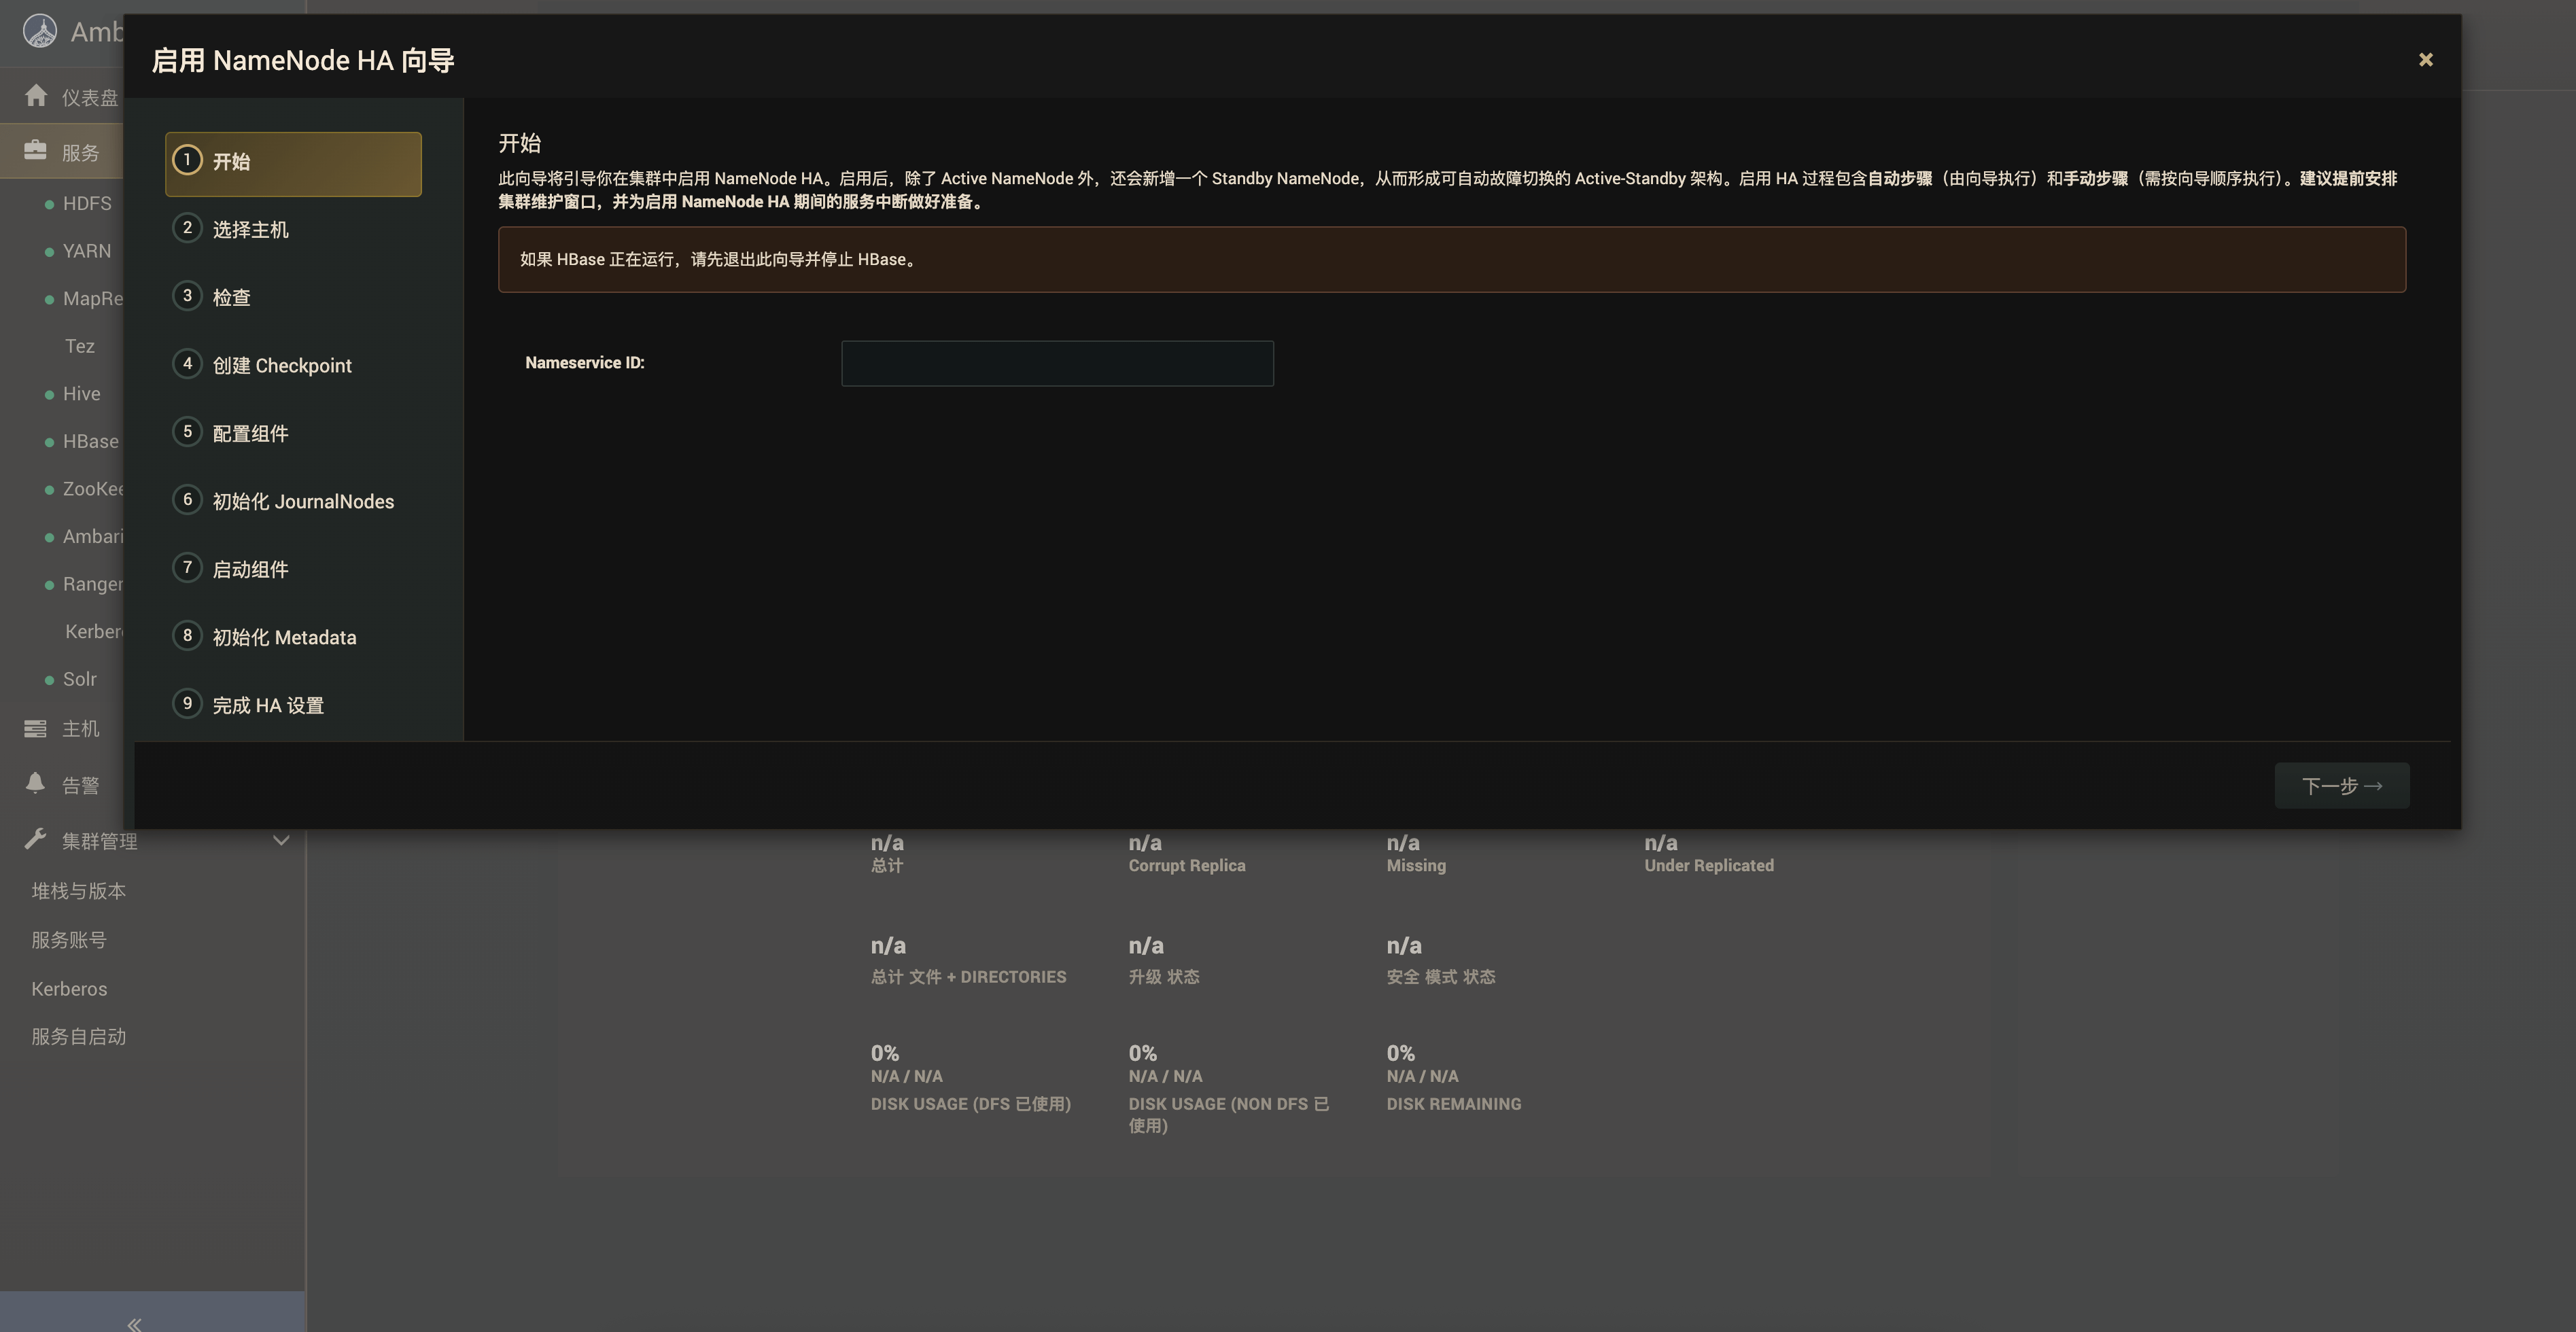Focus the Nameservice ID input field

tap(1057, 364)
